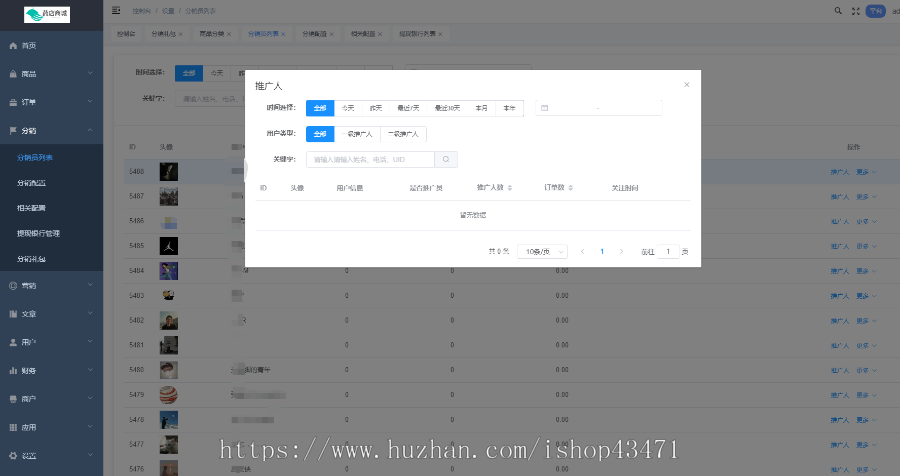Select 最近7天 in dialog time filter
Screen dimensions: 900x476
click(408, 108)
